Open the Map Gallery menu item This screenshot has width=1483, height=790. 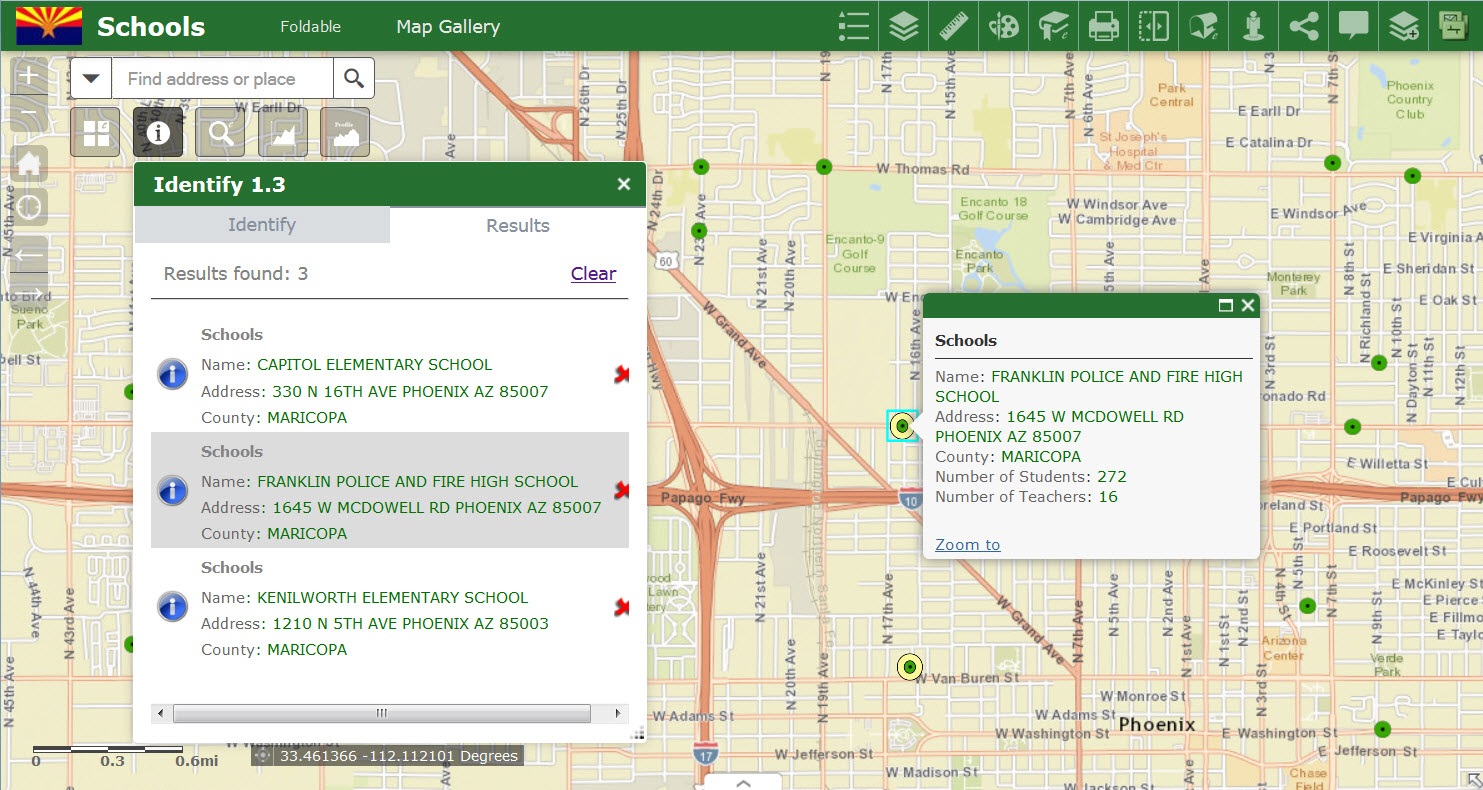[x=448, y=27]
